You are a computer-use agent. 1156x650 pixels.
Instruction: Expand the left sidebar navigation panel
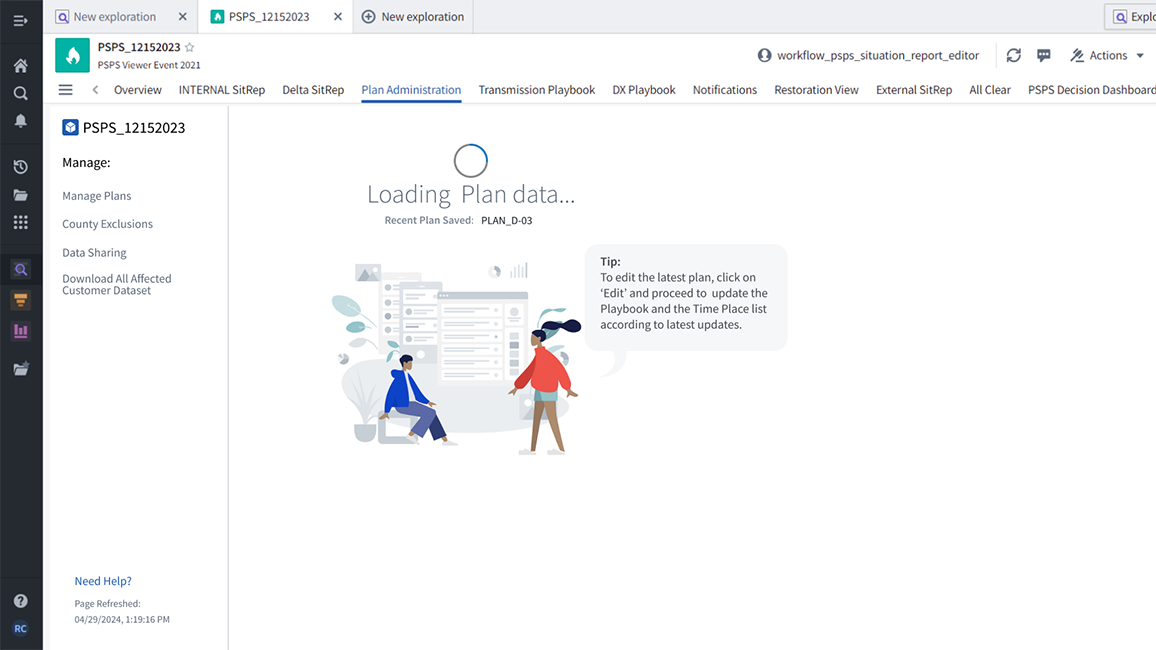(x=20, y=20)
